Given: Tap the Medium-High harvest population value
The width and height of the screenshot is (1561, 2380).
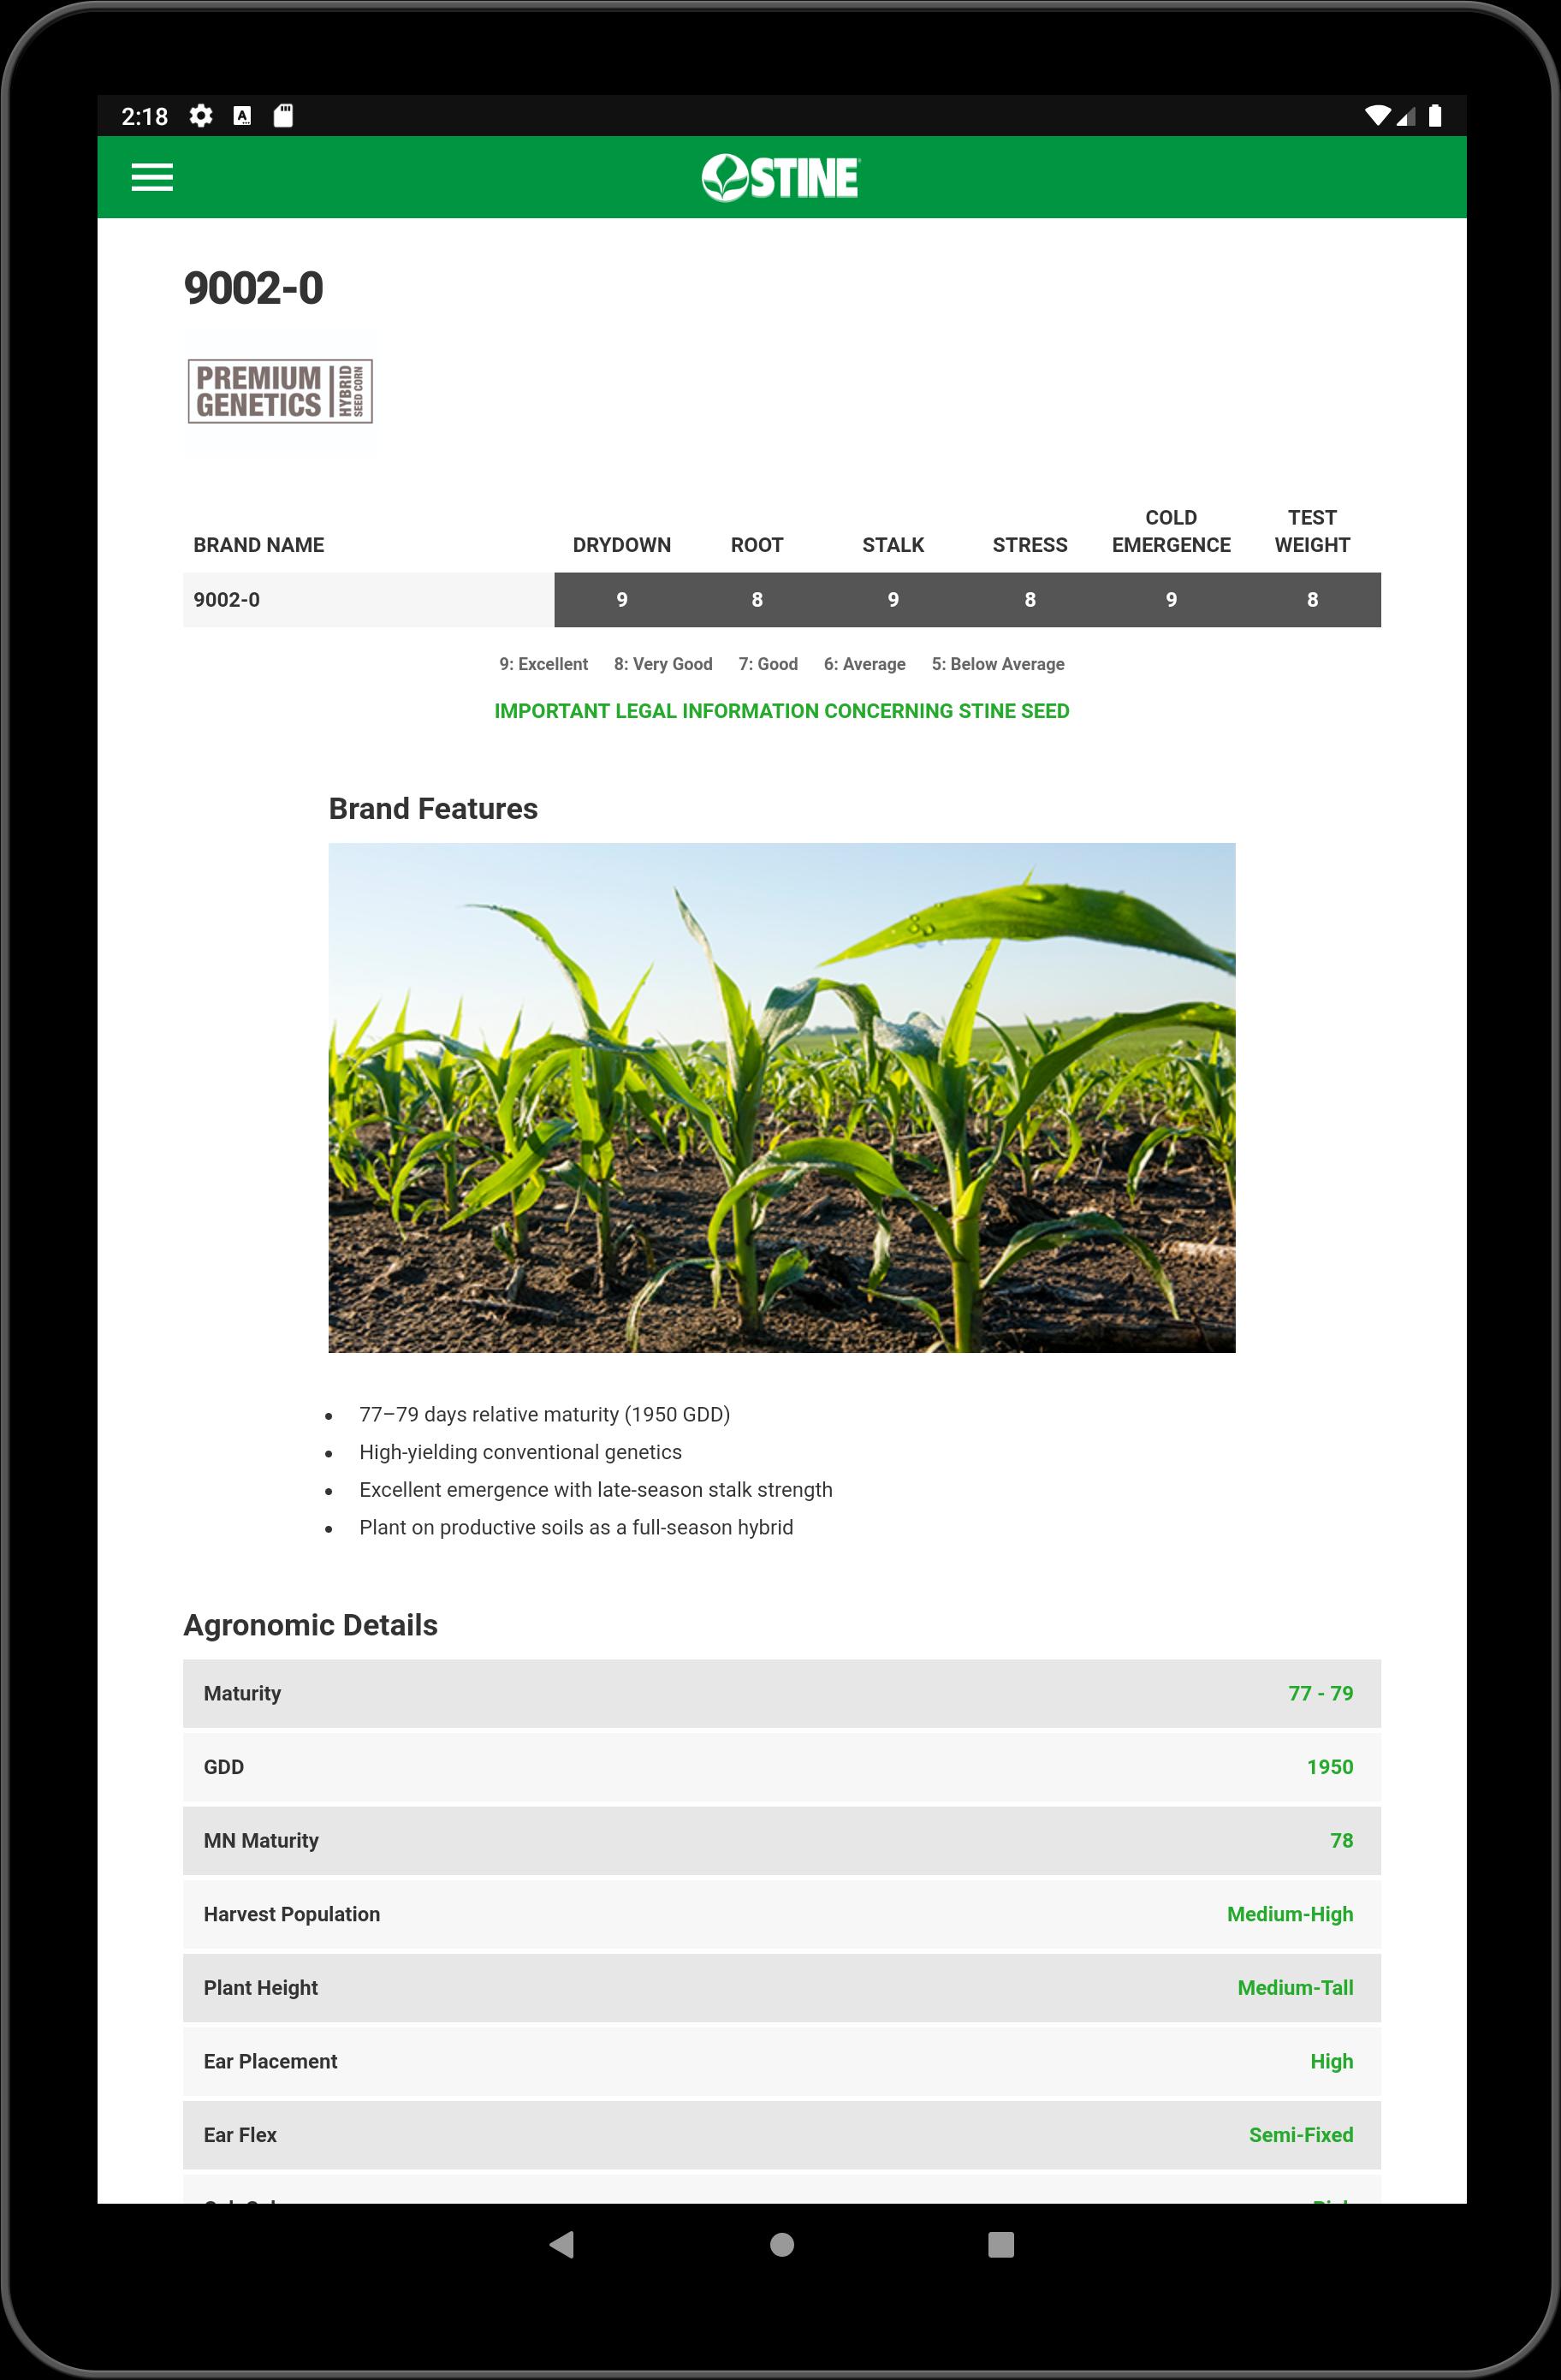Looking at the screenshot, I should point(1290,1914).
